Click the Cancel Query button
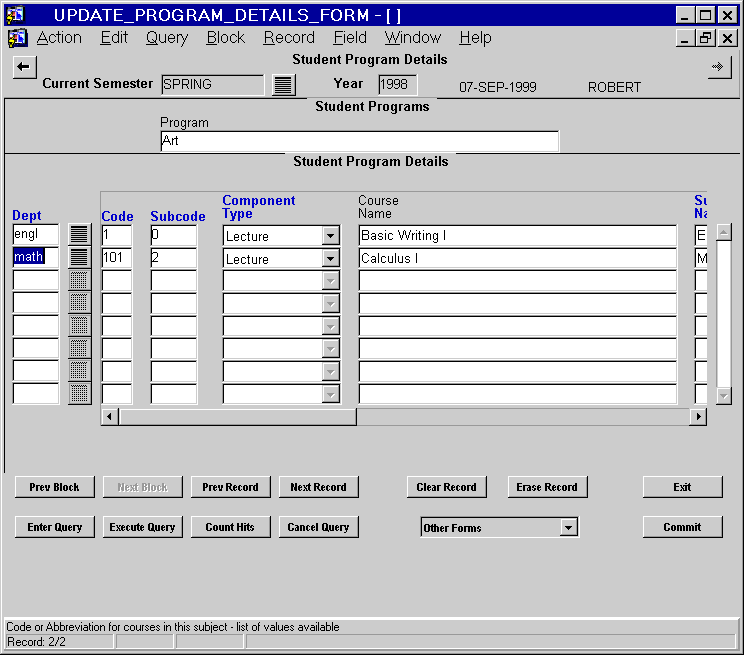This screenshot has height=655, width=744. [318, 527]
